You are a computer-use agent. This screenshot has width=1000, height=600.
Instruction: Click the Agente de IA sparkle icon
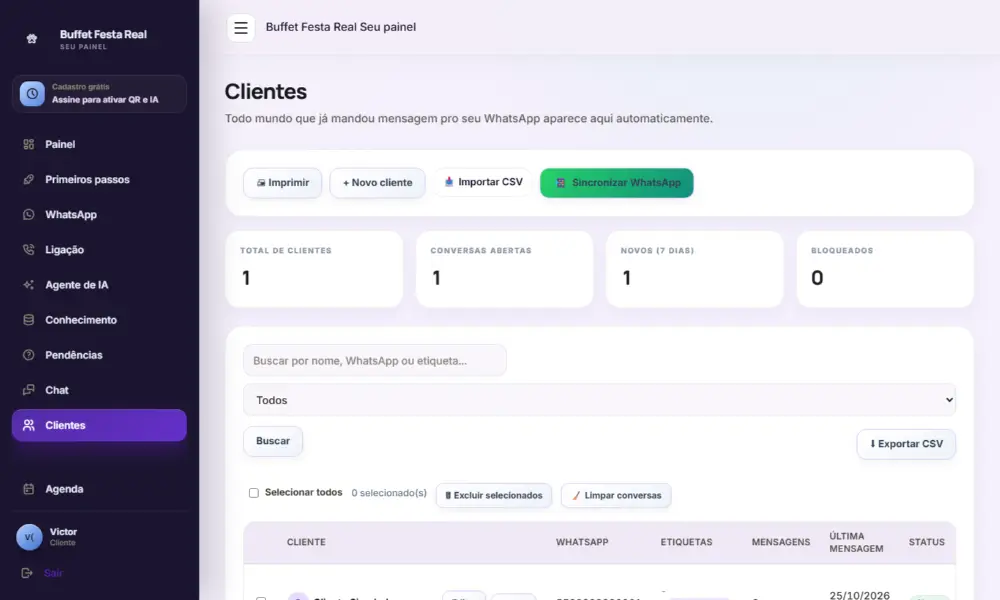pos(29,284)
